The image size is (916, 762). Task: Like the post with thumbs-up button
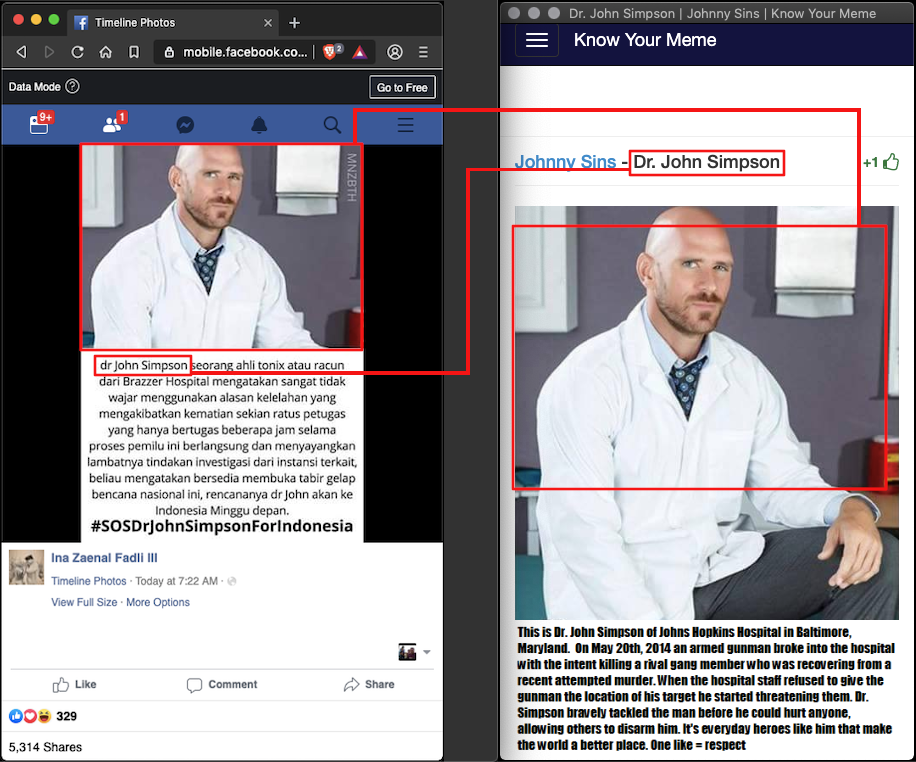click(75, 684)
